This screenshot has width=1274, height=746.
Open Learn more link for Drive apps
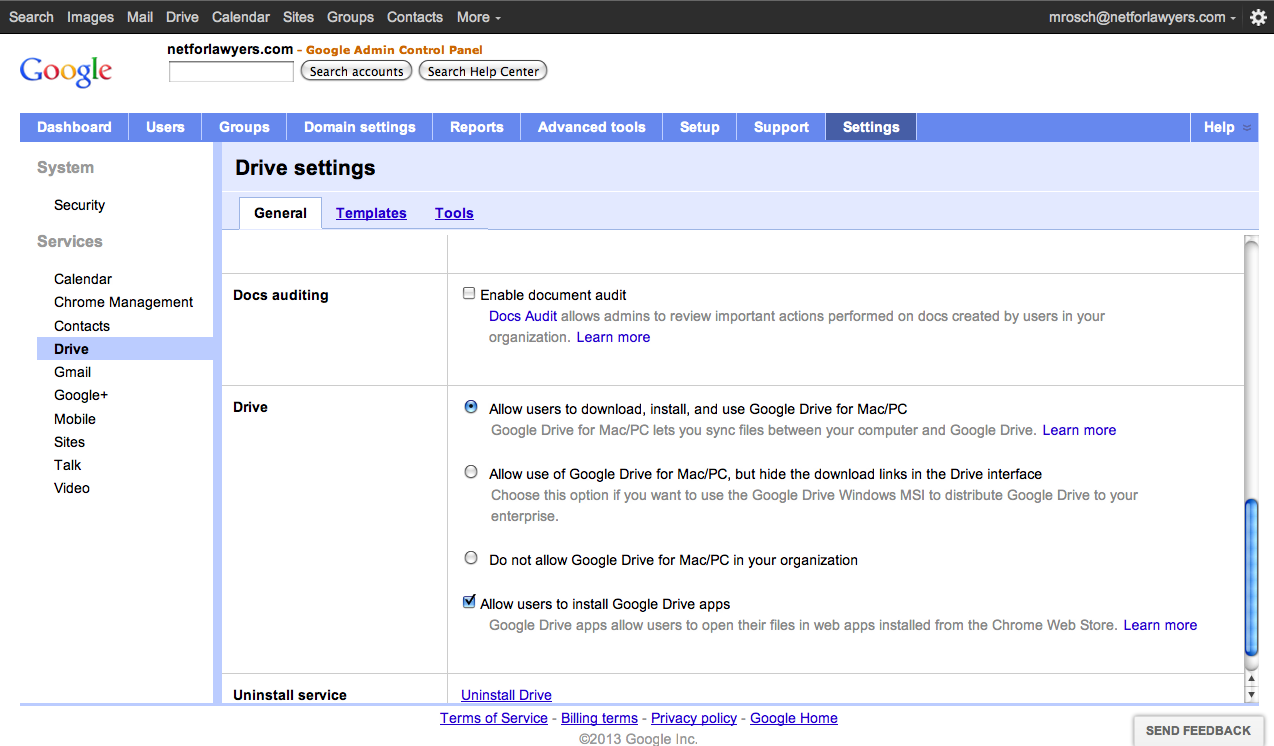pyautogui.click(x=1160, y=625)
